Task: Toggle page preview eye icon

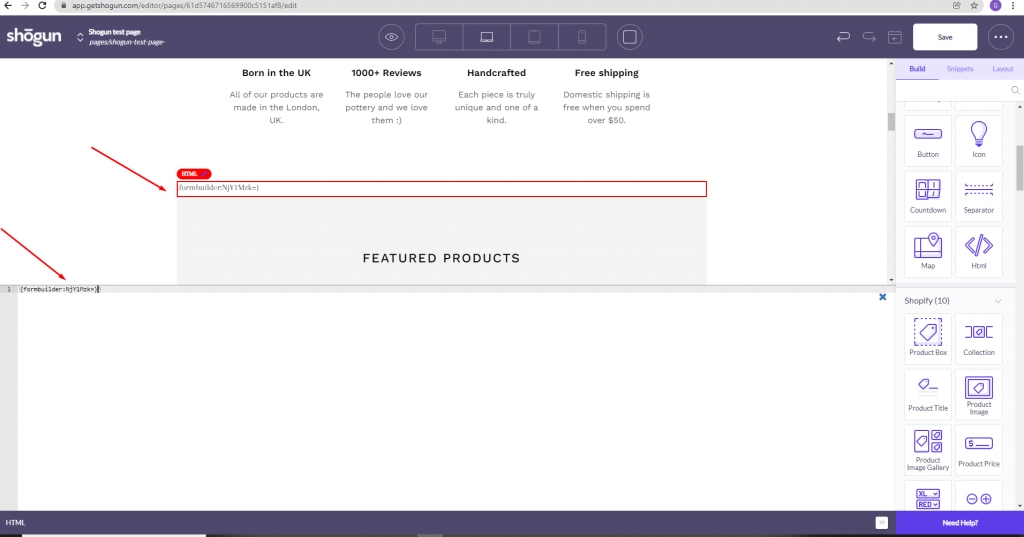Action: coord(392,37)
